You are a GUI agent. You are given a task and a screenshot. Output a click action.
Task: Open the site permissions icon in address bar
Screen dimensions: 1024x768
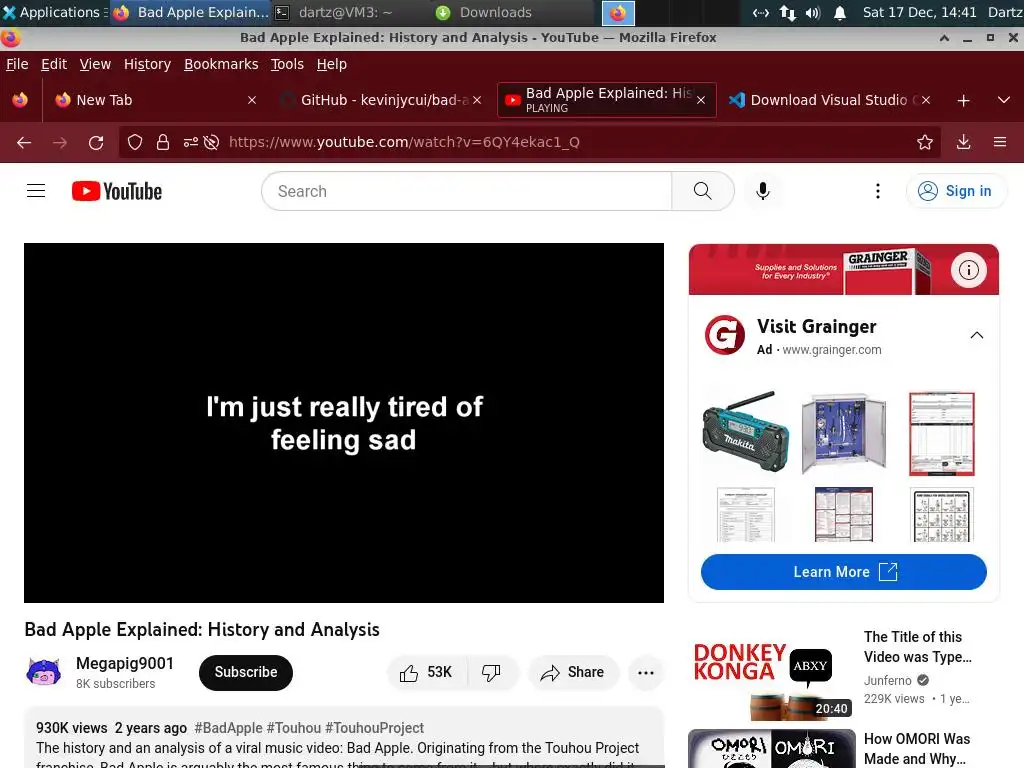click(x=191, y=142)
